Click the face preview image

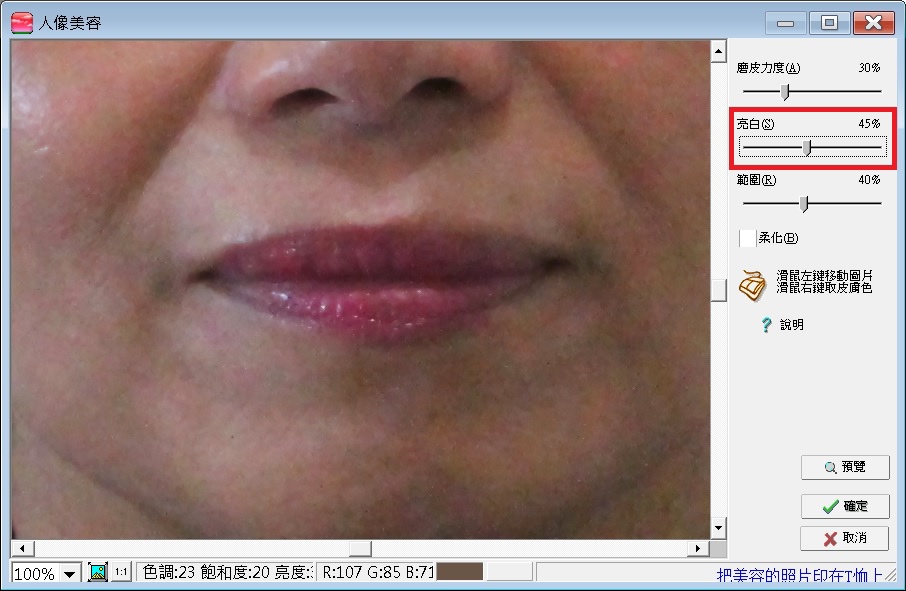pyautogui.click(x=361, y=289)
